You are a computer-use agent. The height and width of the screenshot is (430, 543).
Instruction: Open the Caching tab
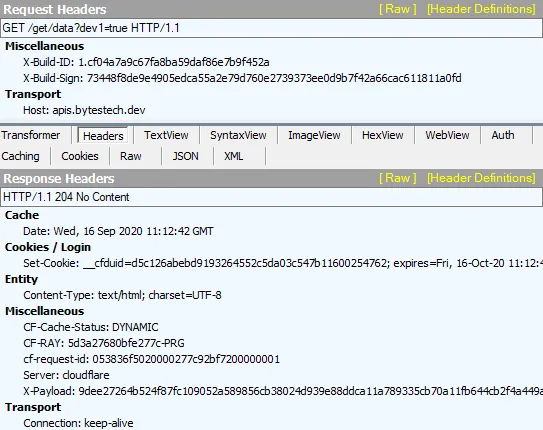[20, 156]
